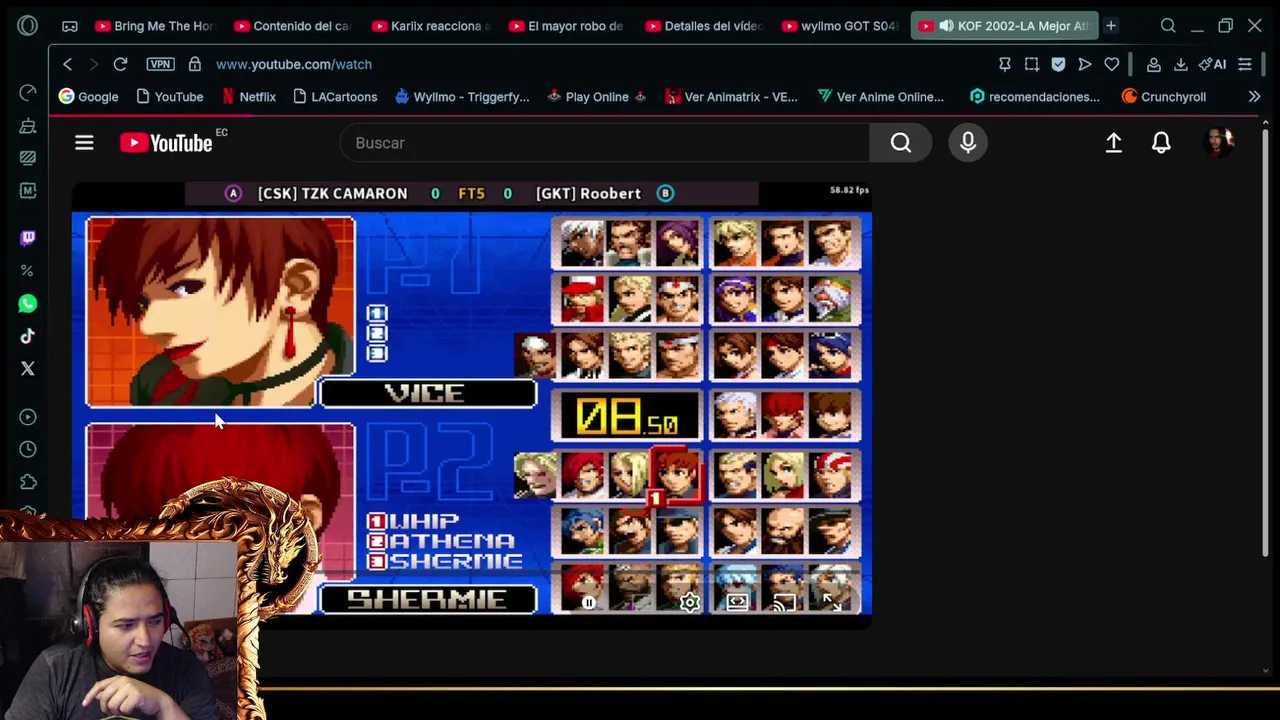This screenshot has width=1280, height=720.
Task: Switch to the Karlix reacciona tab
Action: (x=431, y=26)
